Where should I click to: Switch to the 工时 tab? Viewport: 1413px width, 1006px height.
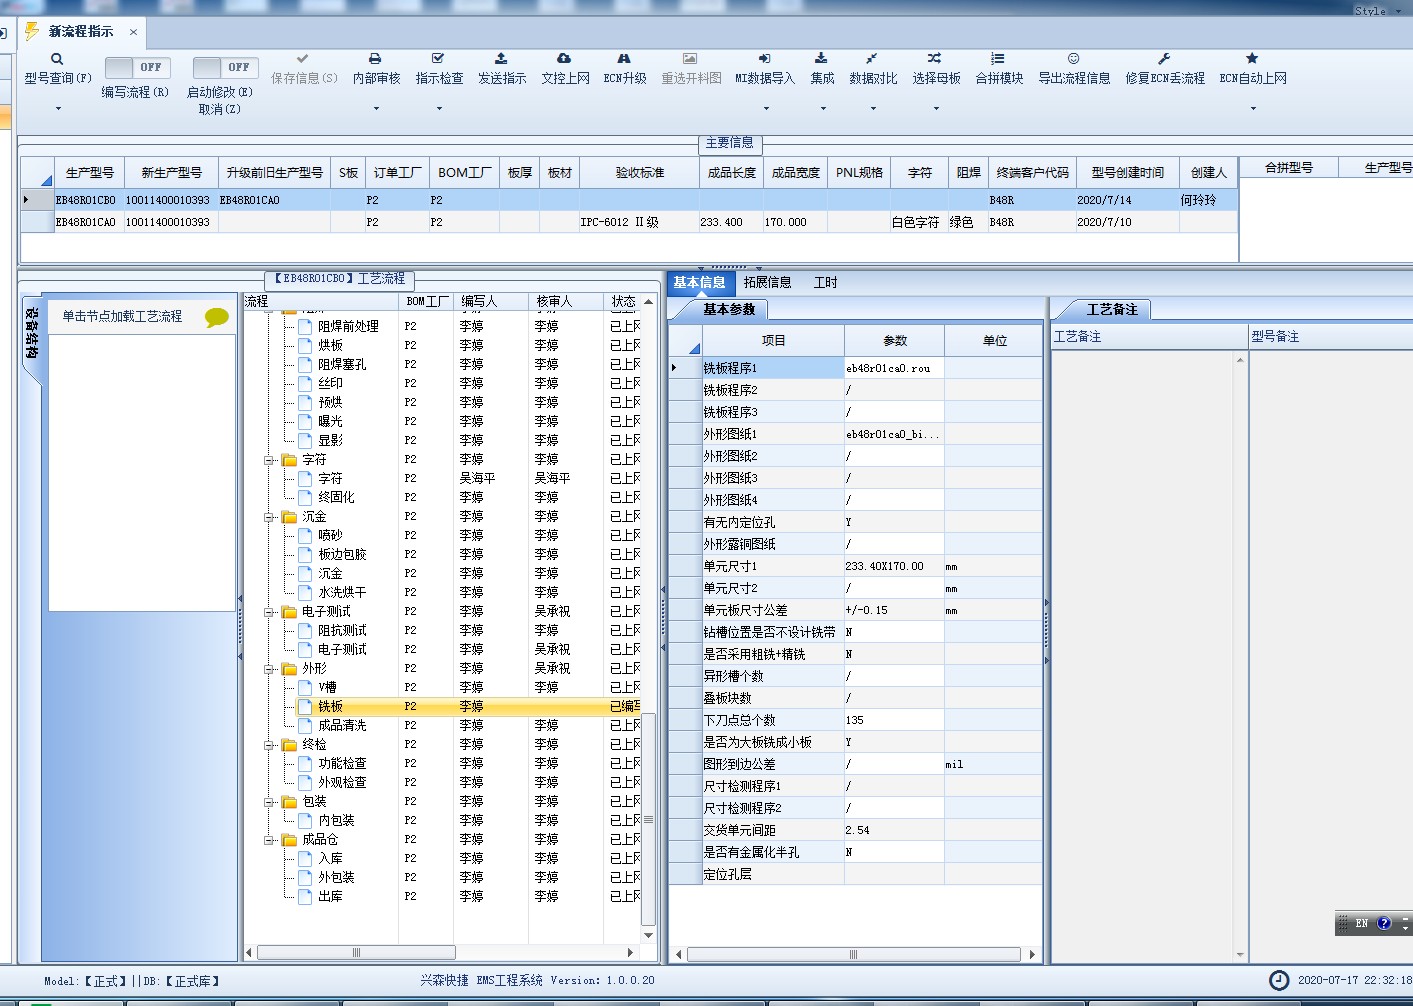(x=825, y=282)
